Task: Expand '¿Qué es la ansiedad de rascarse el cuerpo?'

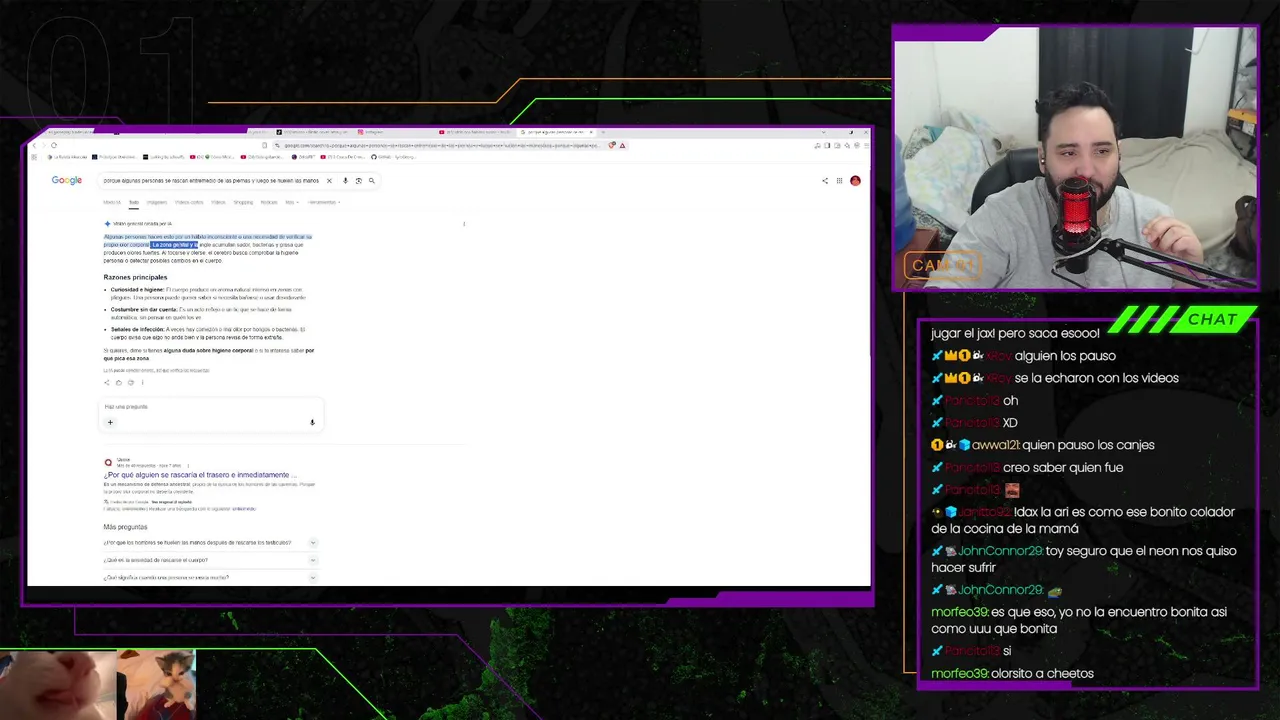Action: [210, 560]
